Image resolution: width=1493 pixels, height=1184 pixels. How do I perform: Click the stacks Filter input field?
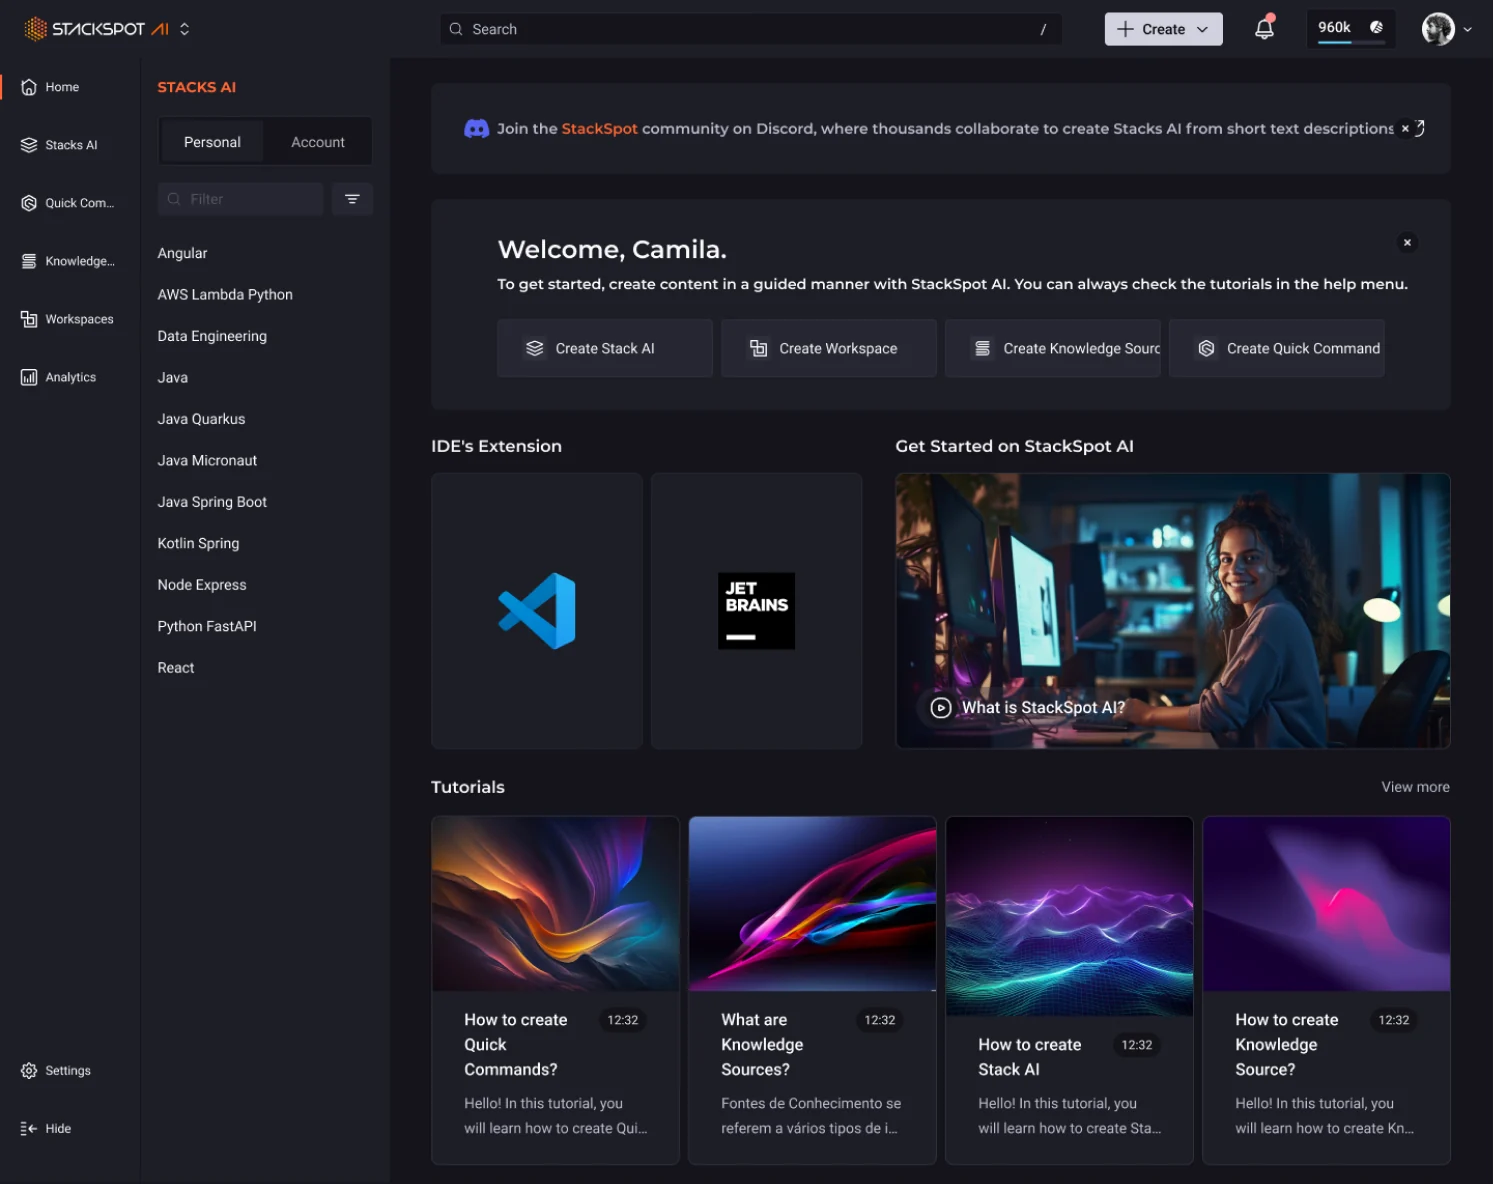click(x=241, y=199)
